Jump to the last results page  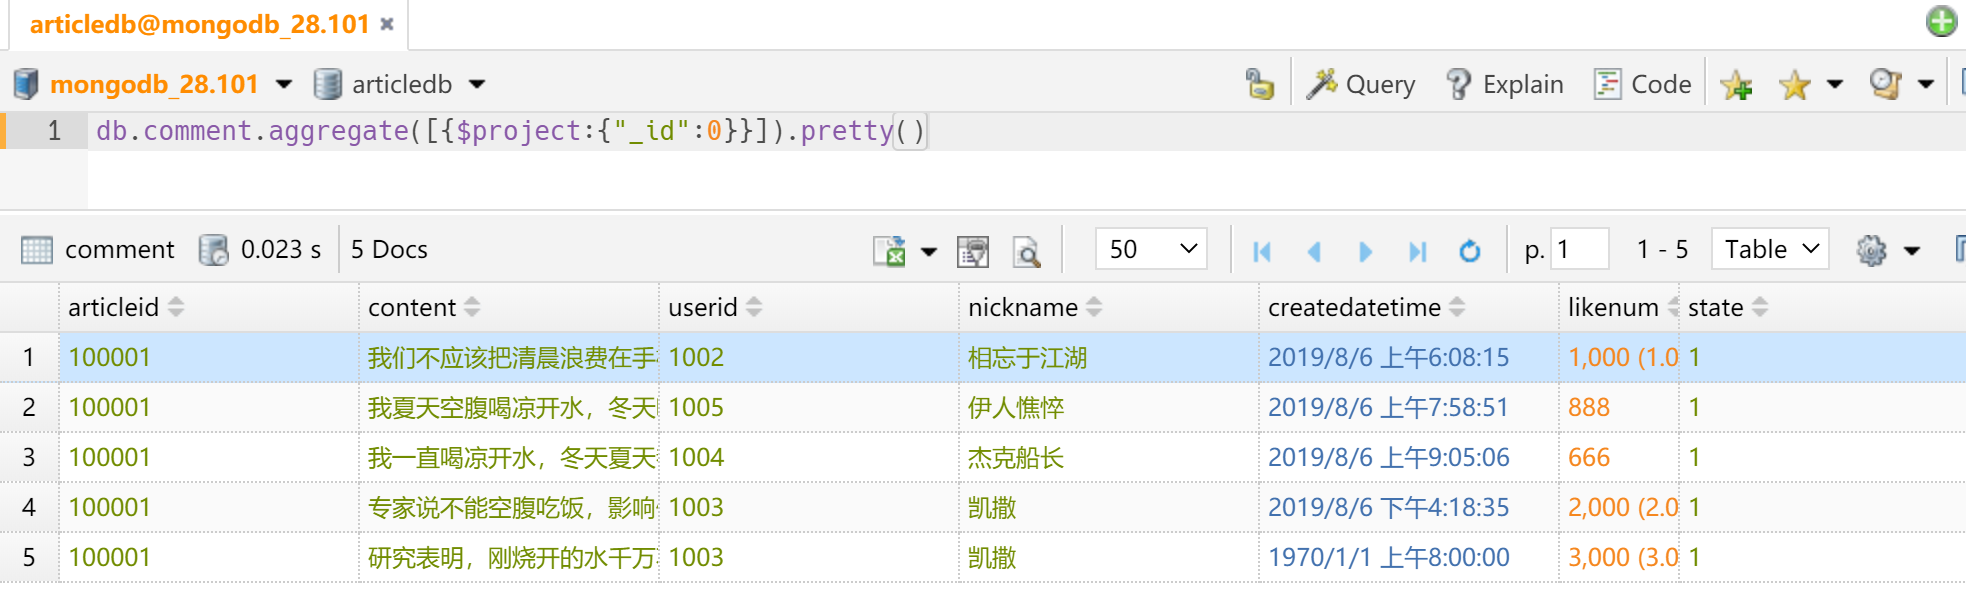click(1417, 251)
